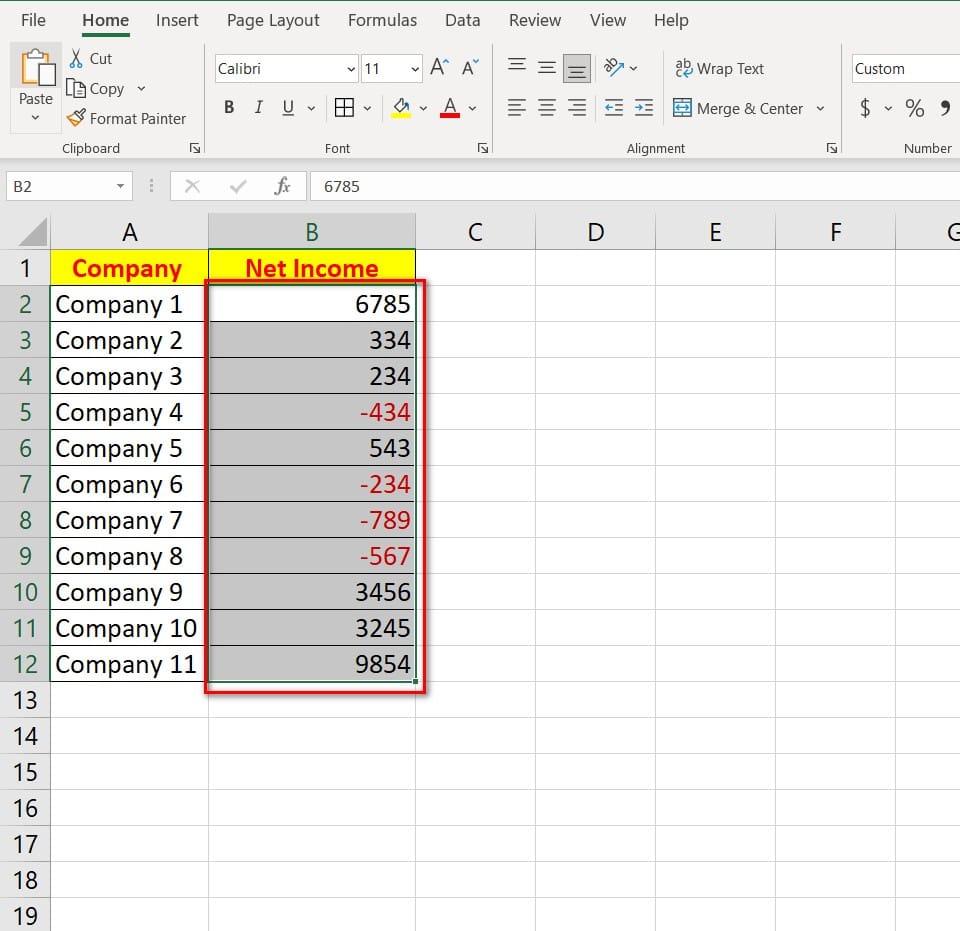Apply Percent Style formatting
This screenshot has width=960, height=931.
click(x=914, y=108)
